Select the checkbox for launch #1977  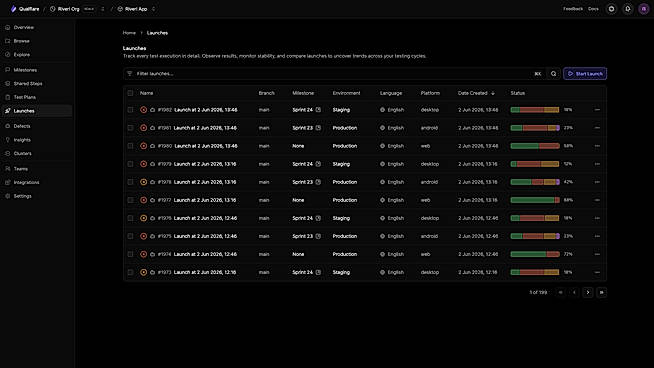(131, 200)
